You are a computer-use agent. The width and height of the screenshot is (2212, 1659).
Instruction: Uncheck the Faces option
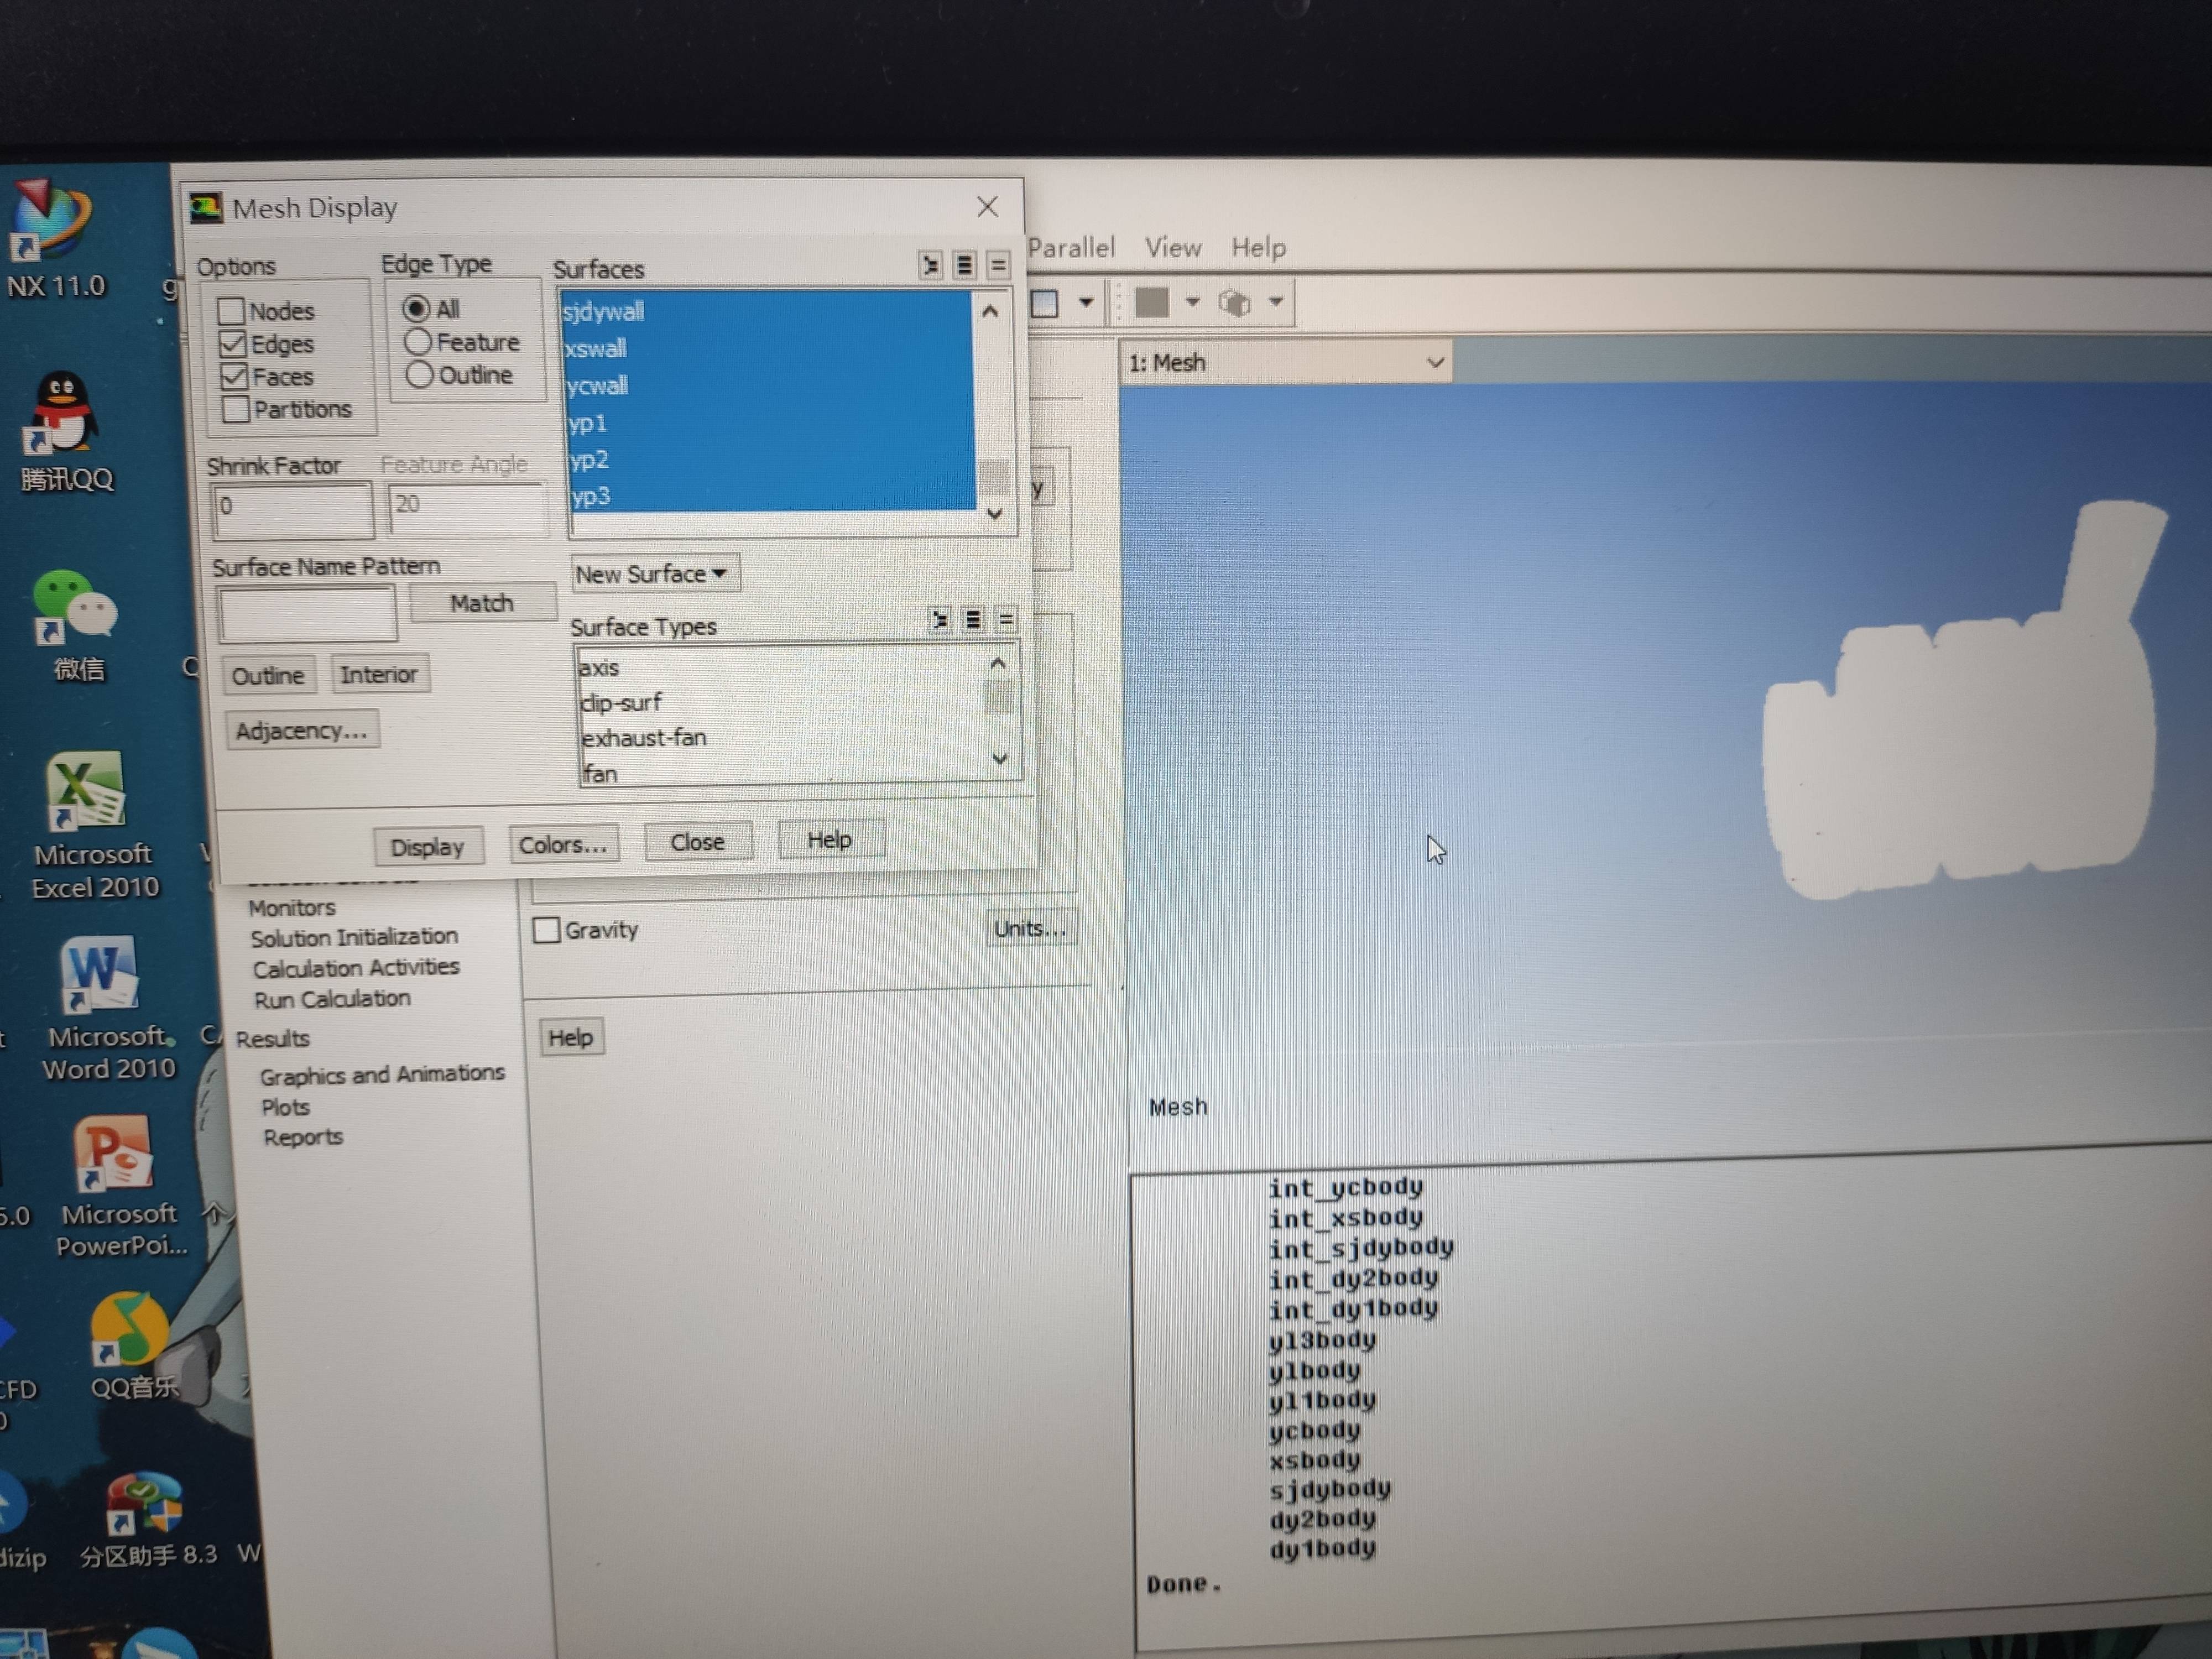pos(234,376)
